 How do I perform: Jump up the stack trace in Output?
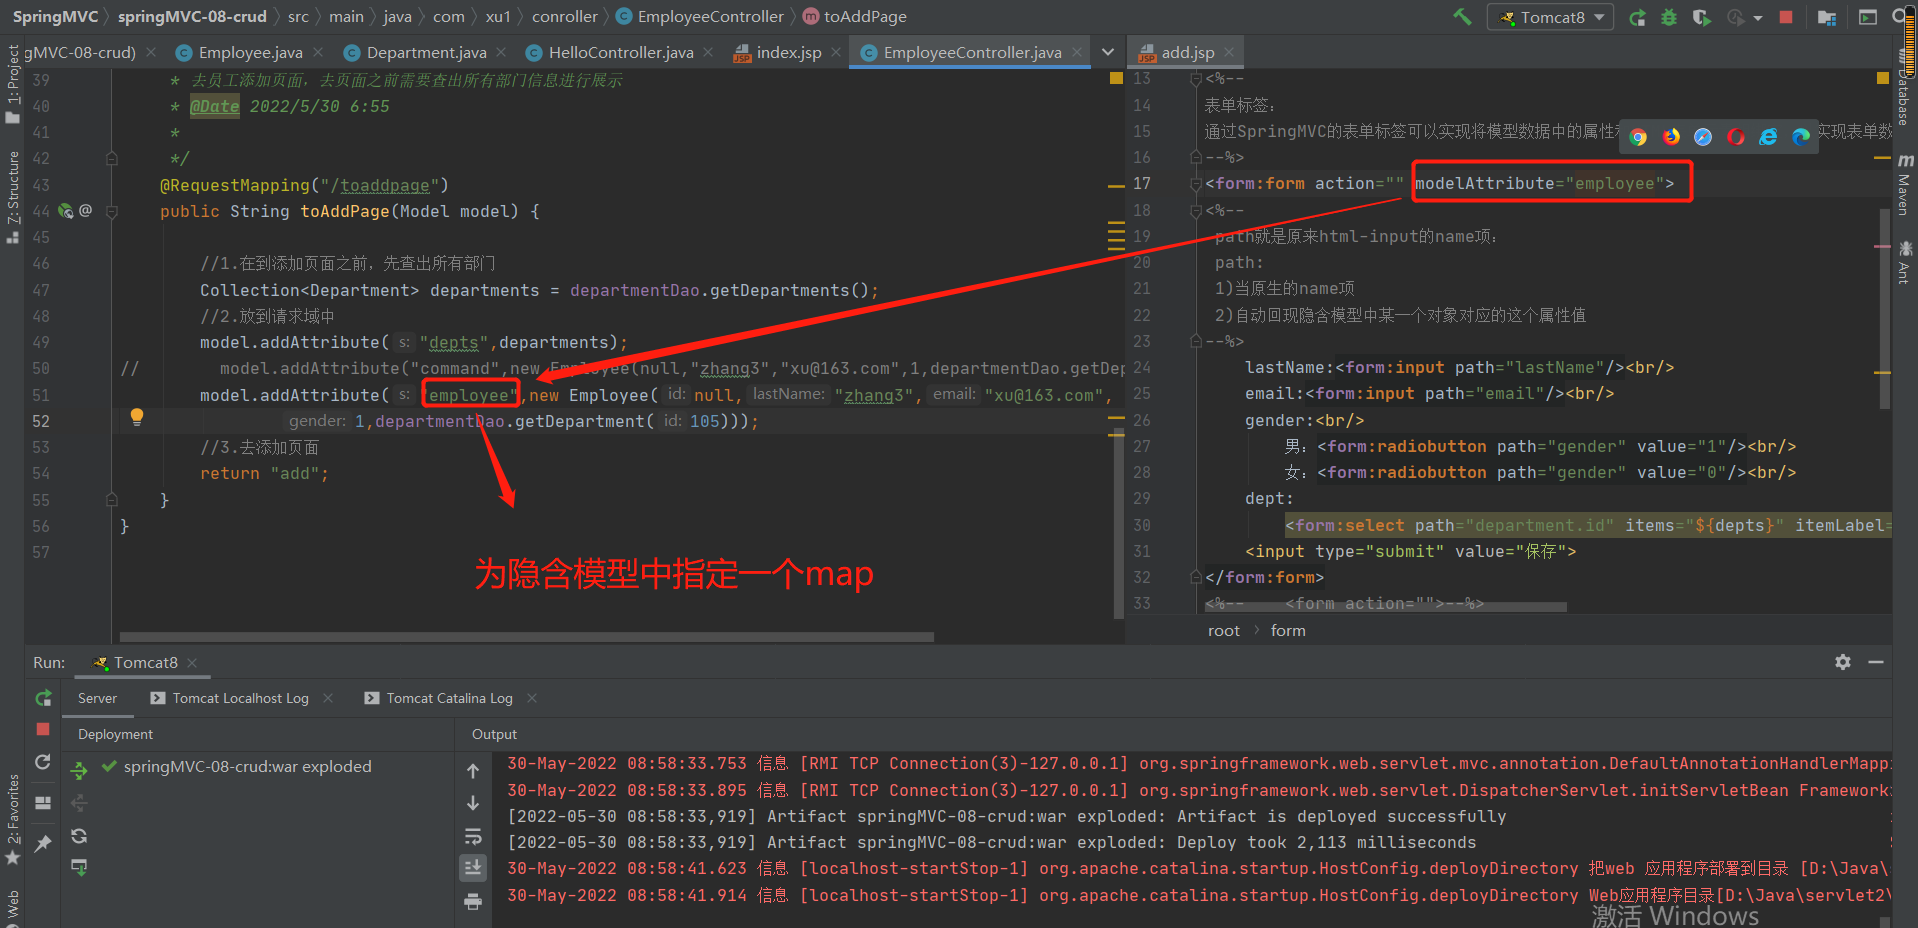click(473, 771)
